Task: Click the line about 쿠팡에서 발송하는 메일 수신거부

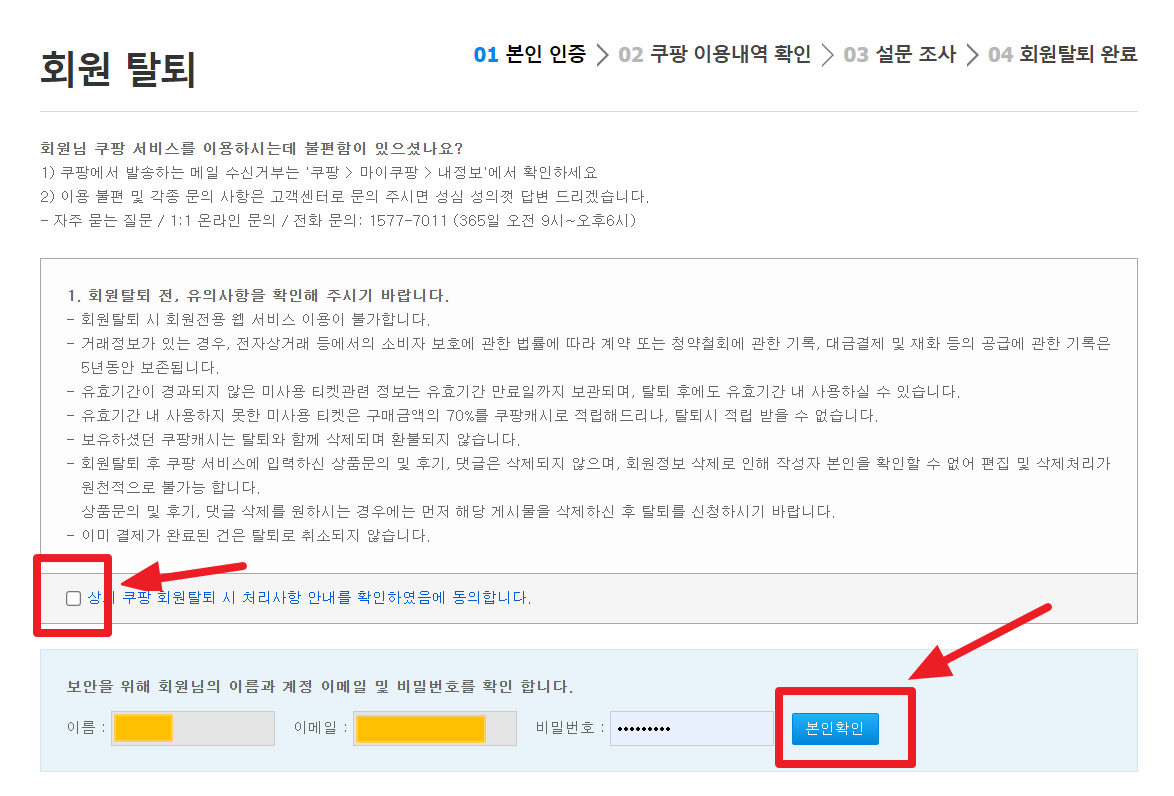Action: tap(320, 172)
